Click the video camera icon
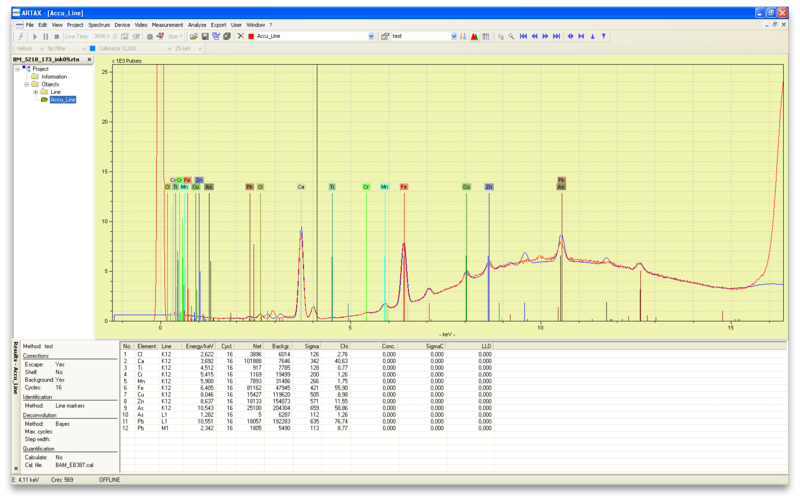The width and height of the screenshot is (800, 501). [x=160, y=36]
